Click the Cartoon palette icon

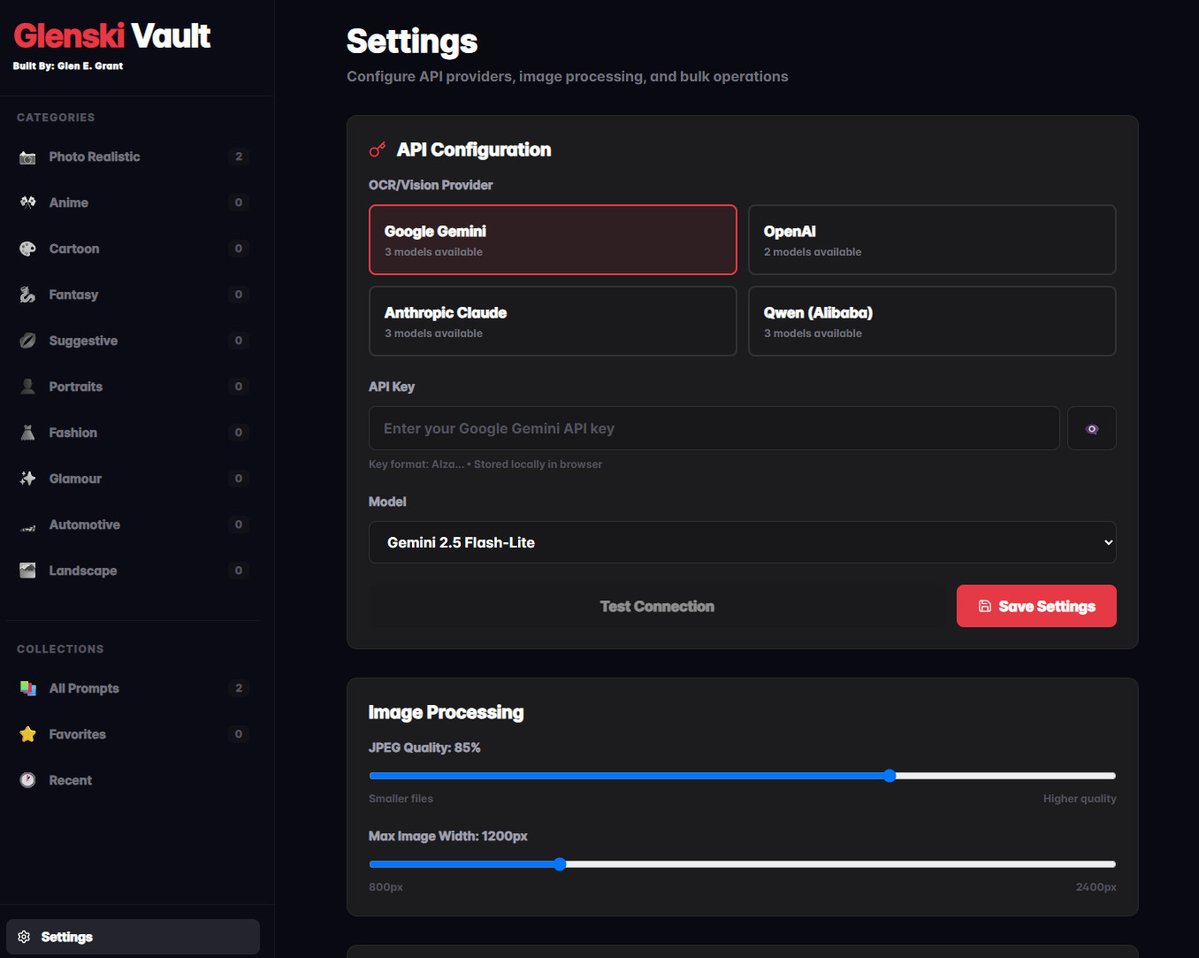click(28, 248)
